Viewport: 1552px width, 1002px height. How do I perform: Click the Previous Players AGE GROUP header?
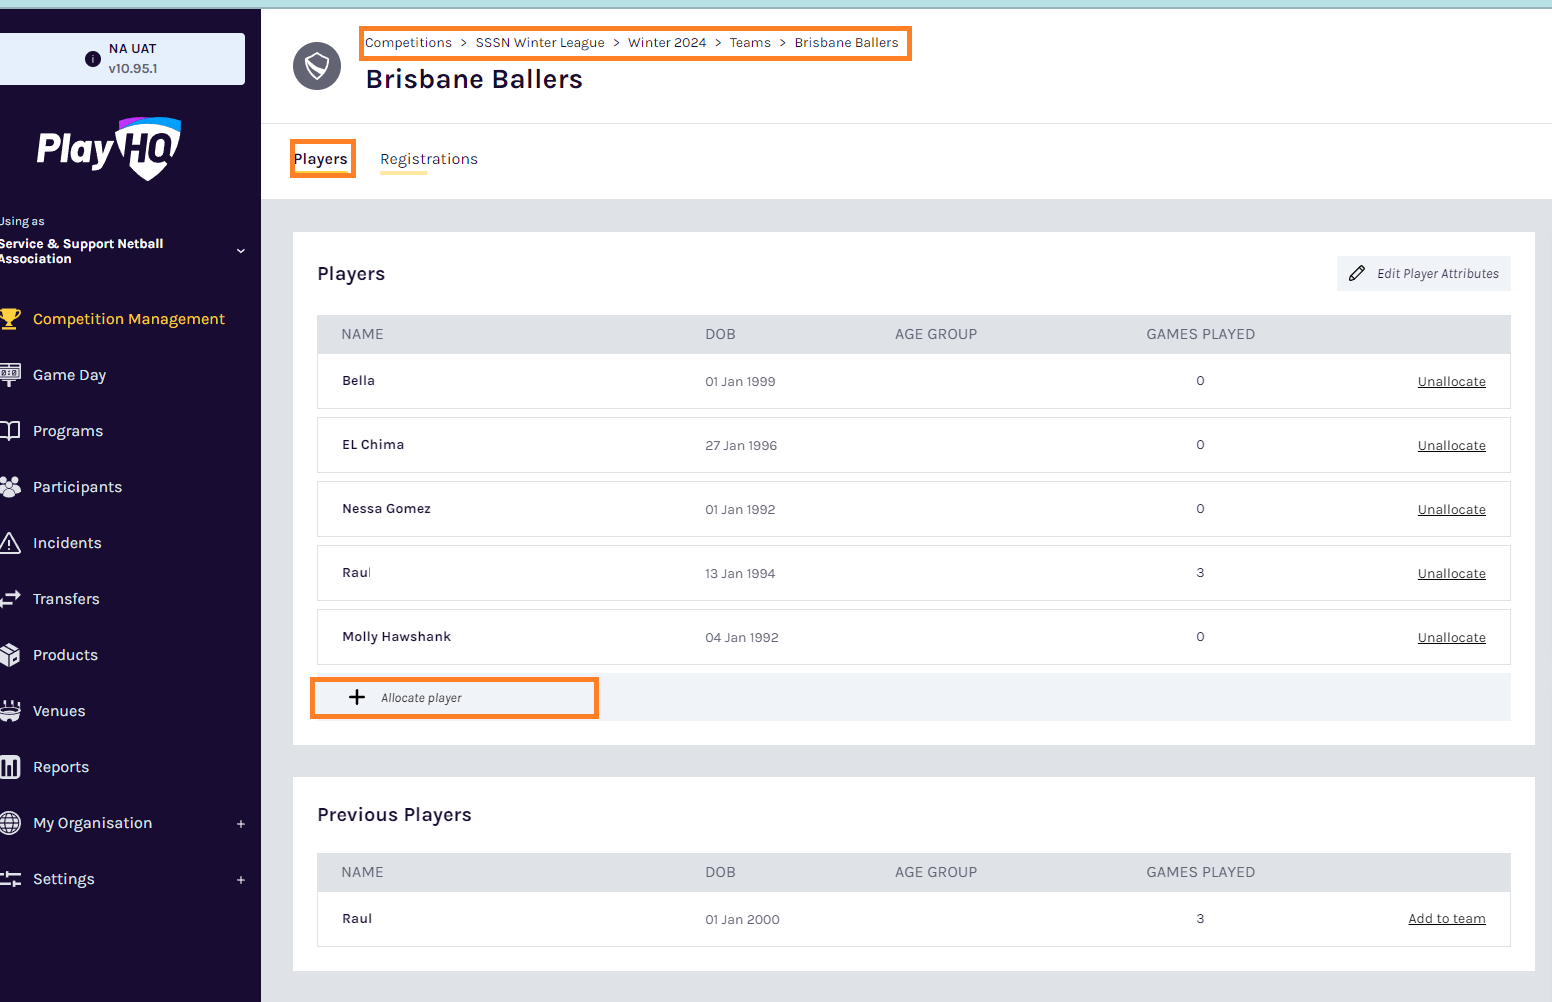pos(936,872)
